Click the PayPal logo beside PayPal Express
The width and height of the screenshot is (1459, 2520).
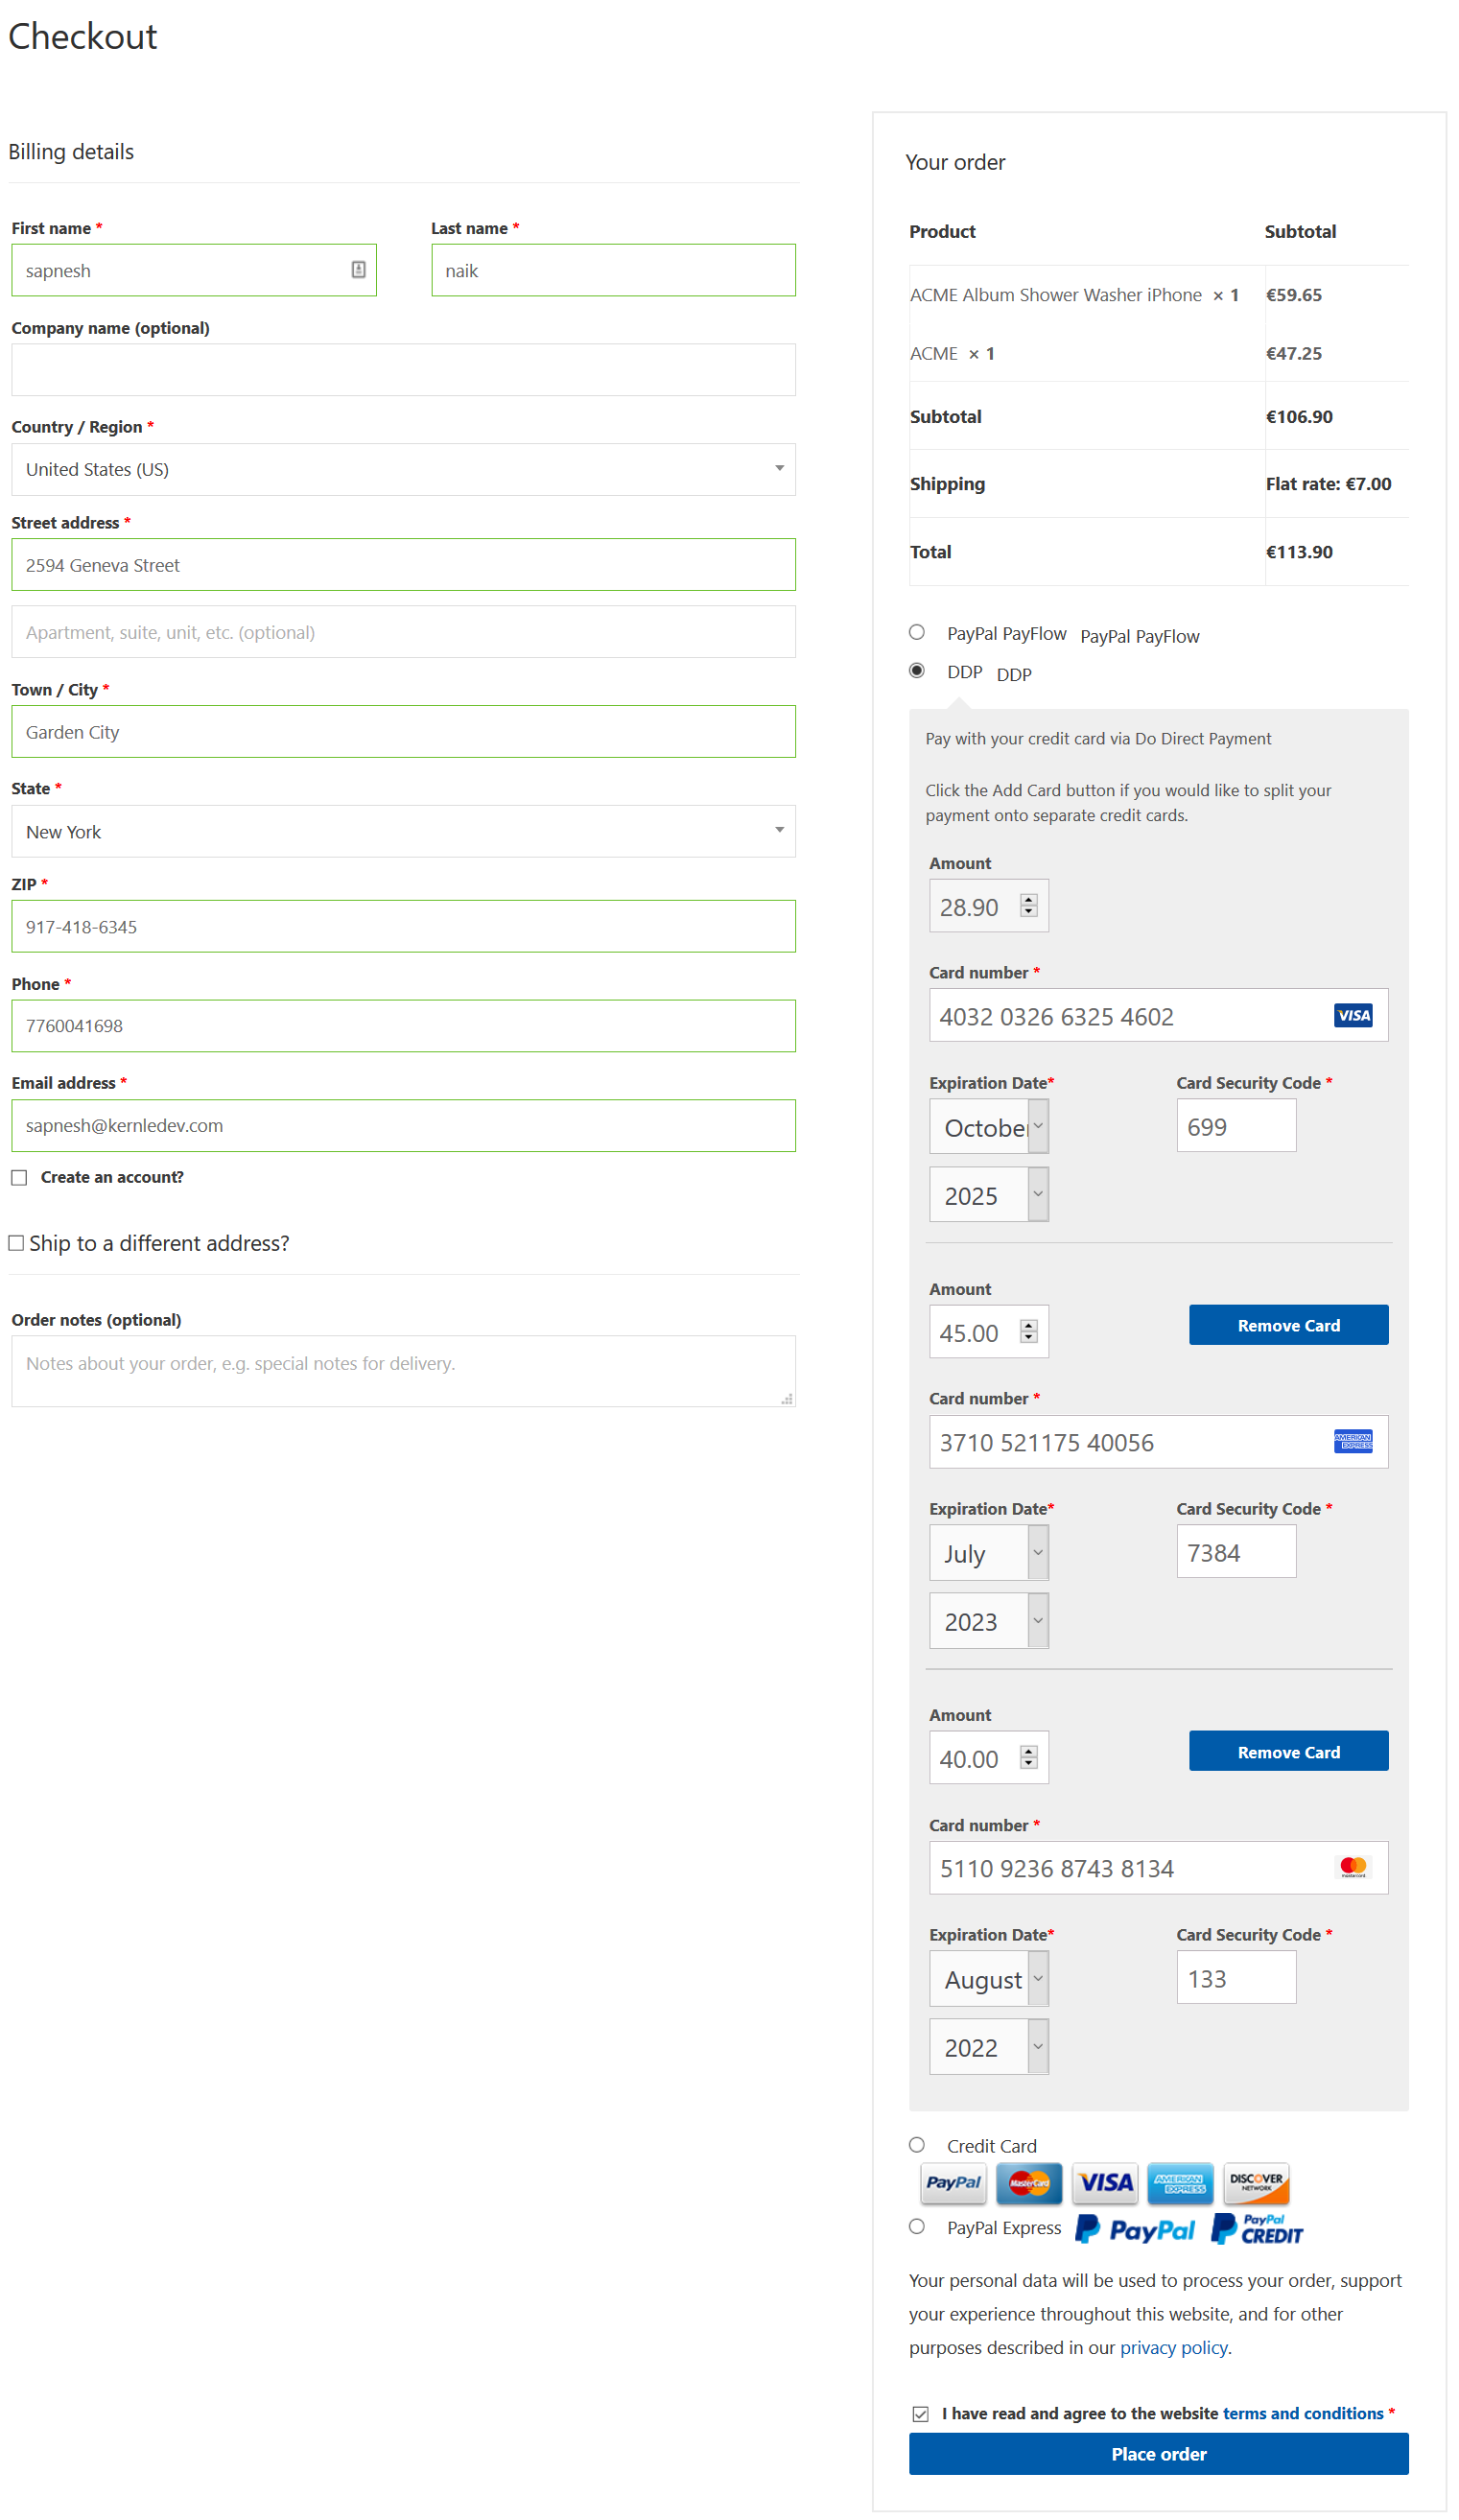point(1135,2231)
